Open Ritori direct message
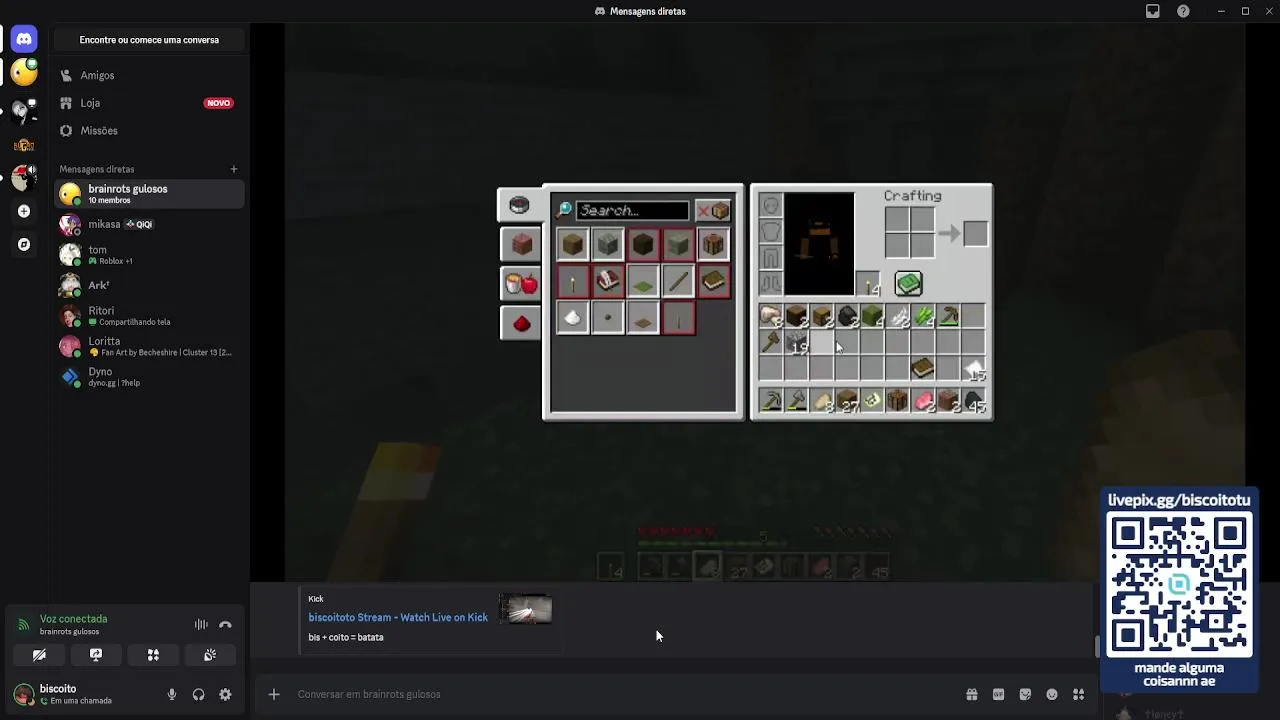Image resolution: width=1280 pixels, height=720 pixels. (149, 316)
